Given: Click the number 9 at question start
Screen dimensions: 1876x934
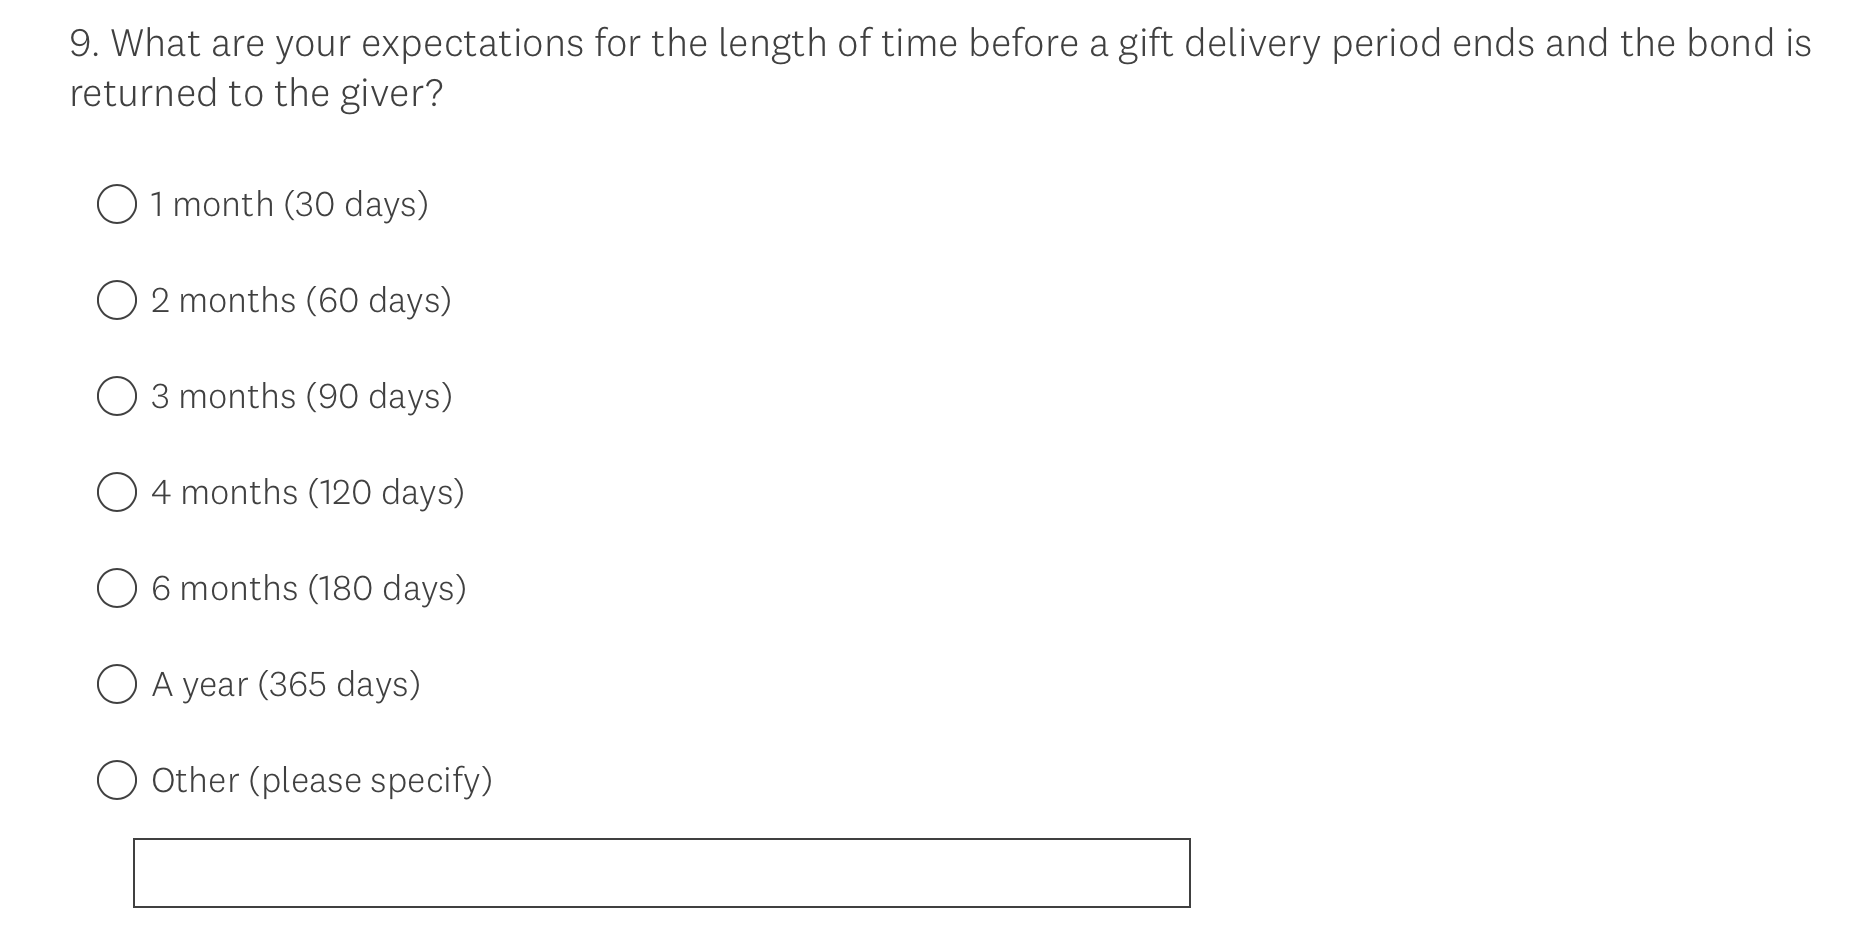Looking at the screenshot, I should point(80,44).
